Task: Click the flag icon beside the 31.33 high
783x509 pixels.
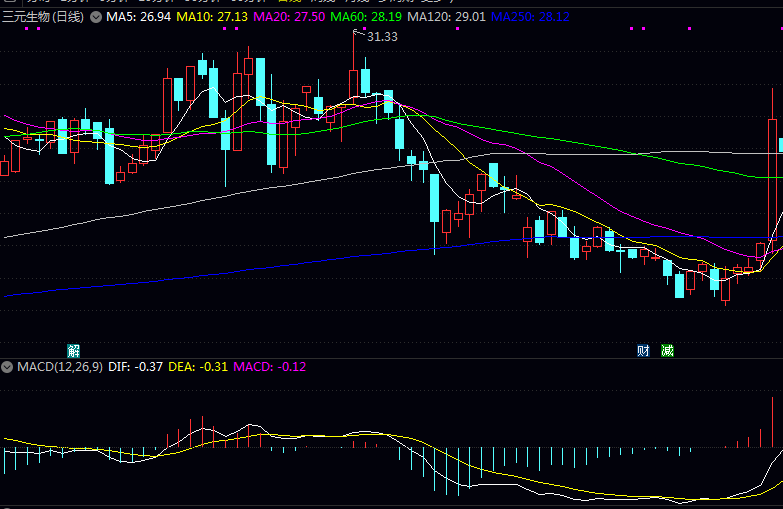Action: tap(357, 32)
